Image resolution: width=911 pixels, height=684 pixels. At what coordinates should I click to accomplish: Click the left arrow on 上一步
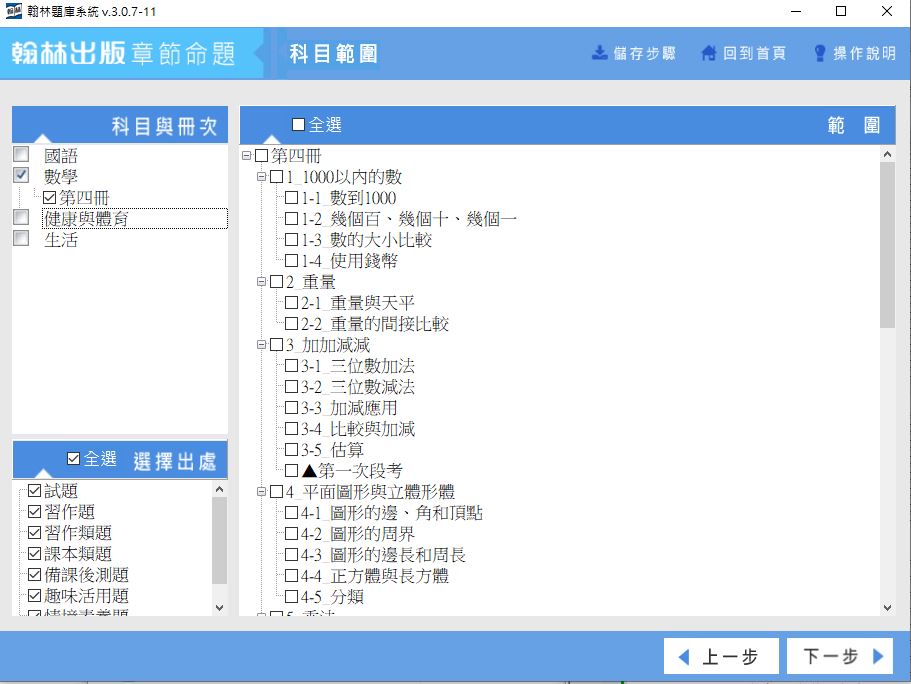pyautogui.click(x=684, y=657)
